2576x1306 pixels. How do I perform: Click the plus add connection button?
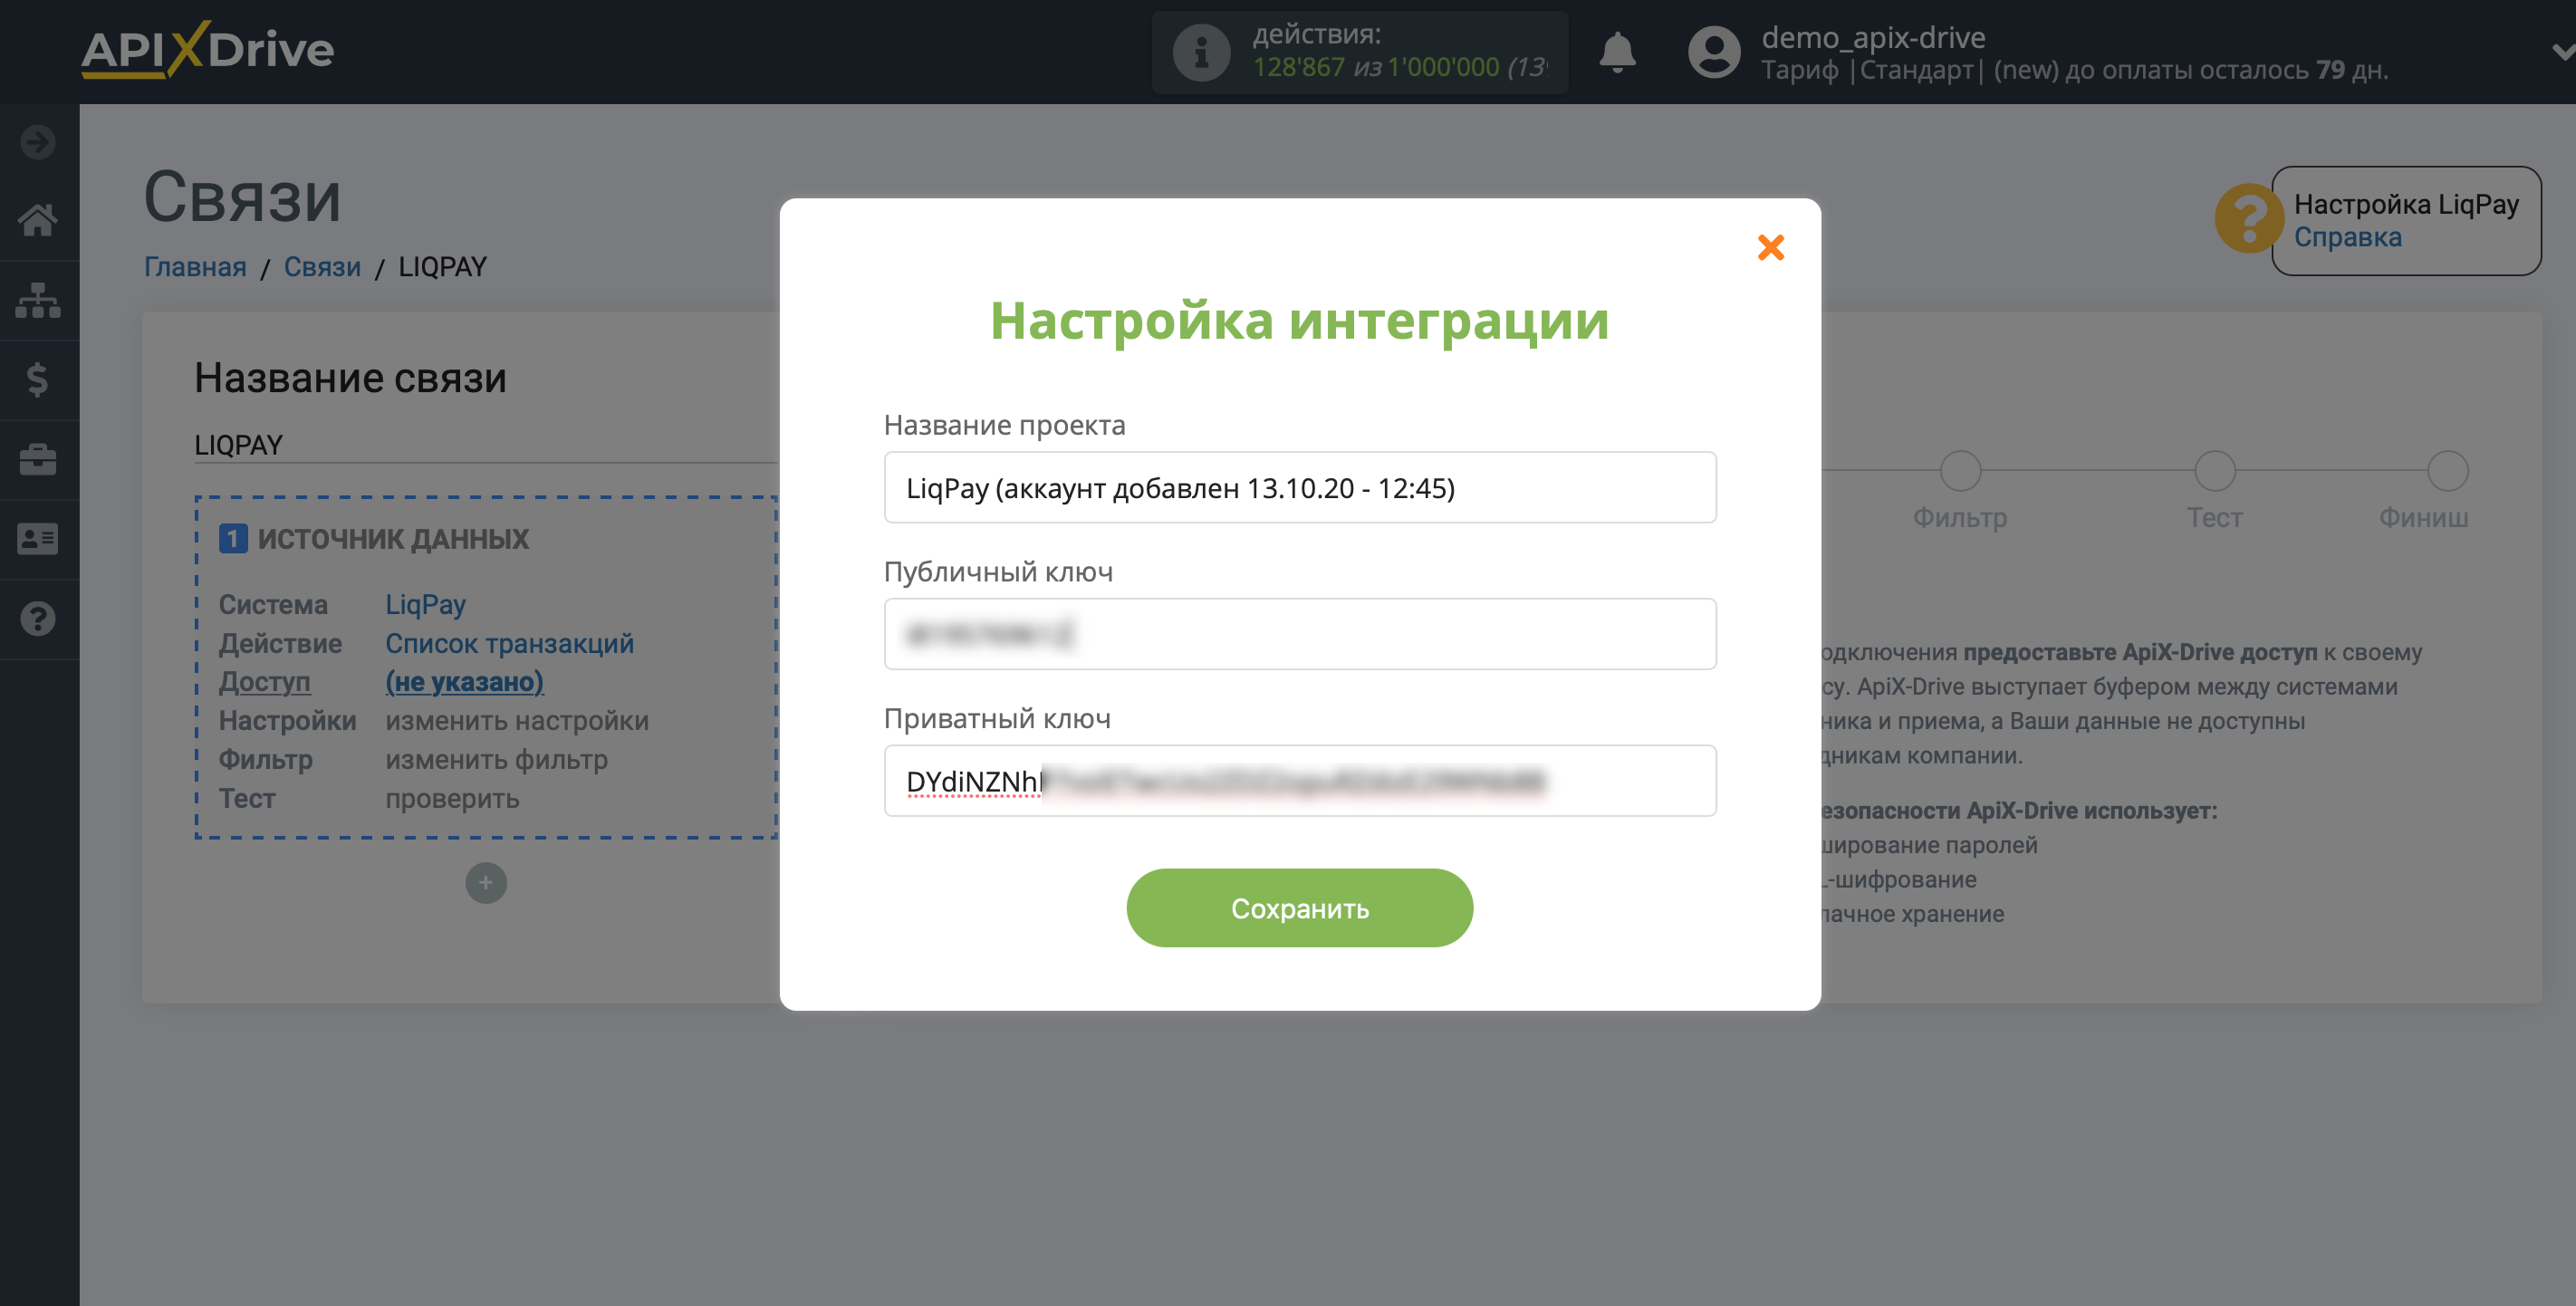[x=486, y=883]
